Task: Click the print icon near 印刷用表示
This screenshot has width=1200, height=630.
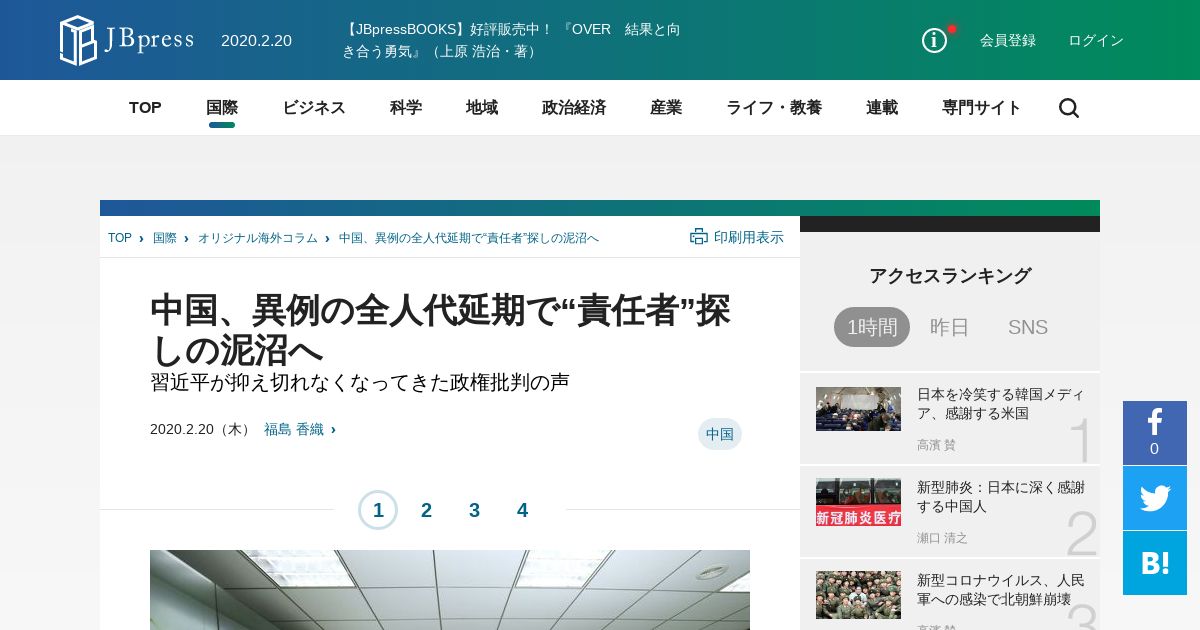Action: [699, 237]
